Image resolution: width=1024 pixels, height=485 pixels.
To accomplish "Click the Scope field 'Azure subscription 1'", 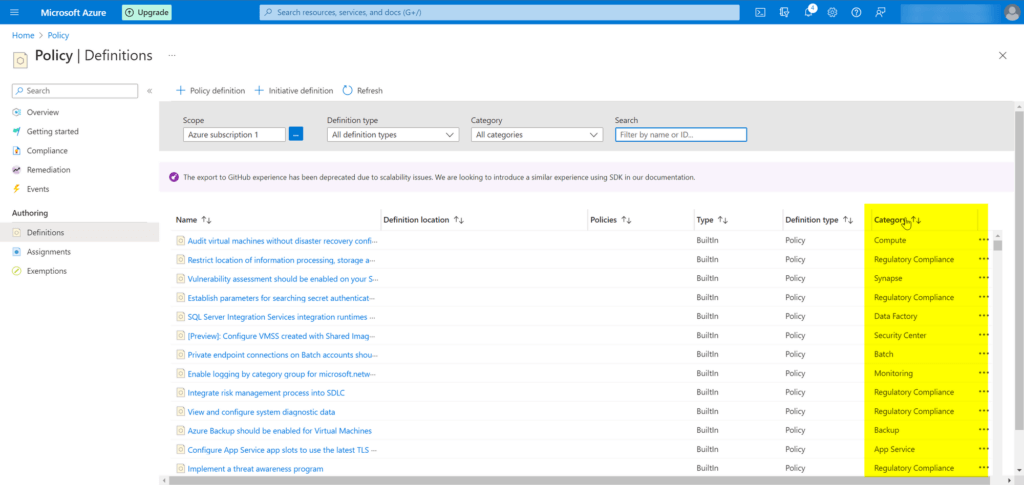I will click(234, 134).
